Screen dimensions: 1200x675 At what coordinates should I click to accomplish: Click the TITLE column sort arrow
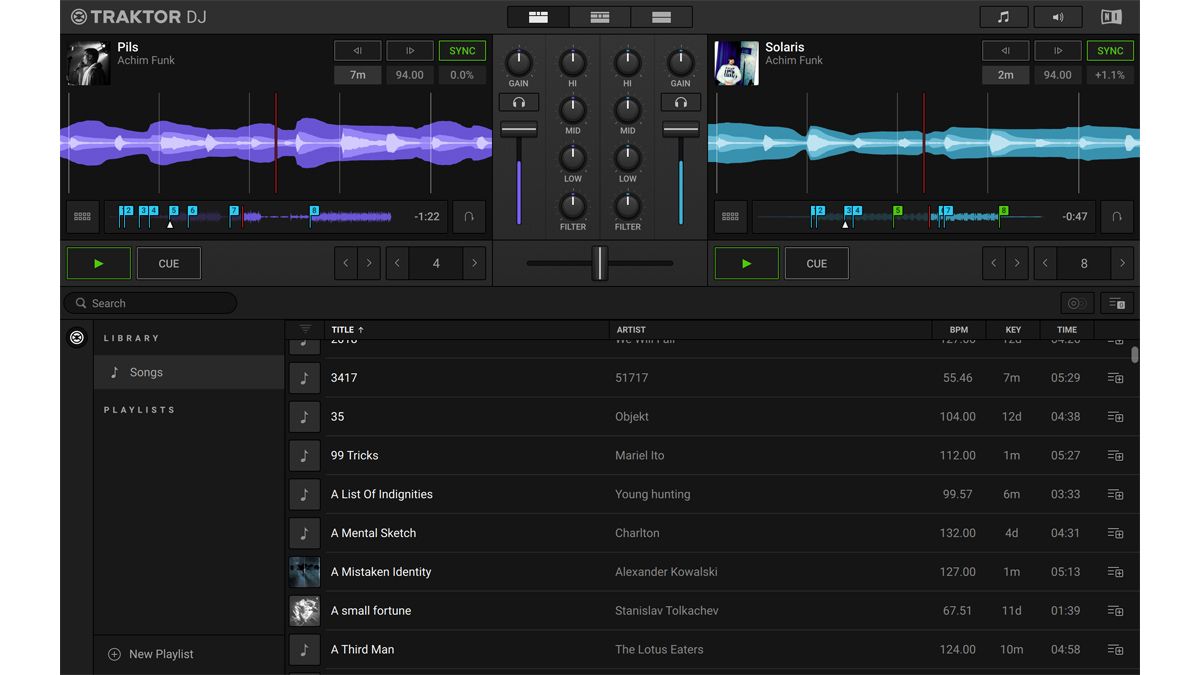tap(359, 329)
